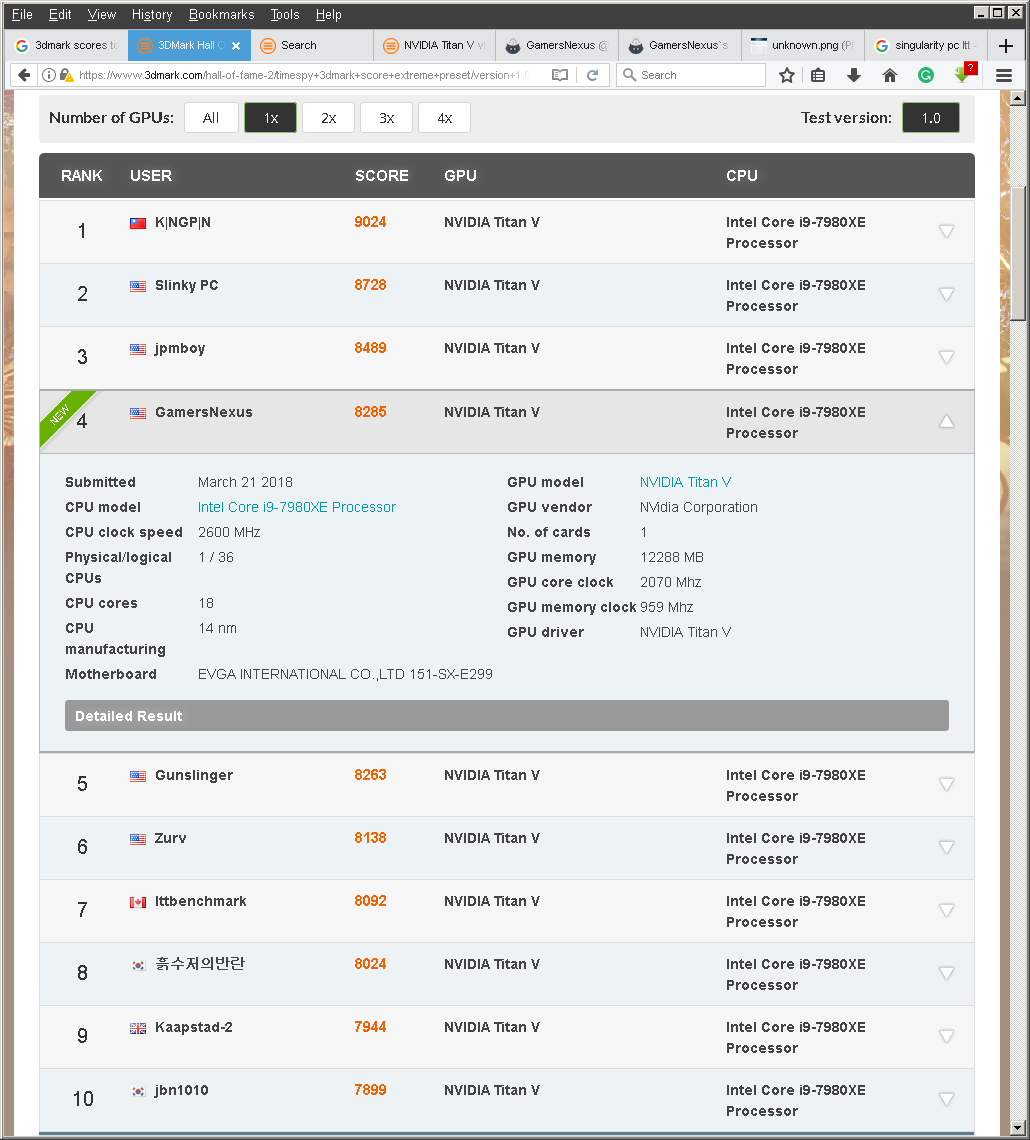Open a new tab with plus icon
This screenshot has height=1140, width=1030.
click(1006, 46)
